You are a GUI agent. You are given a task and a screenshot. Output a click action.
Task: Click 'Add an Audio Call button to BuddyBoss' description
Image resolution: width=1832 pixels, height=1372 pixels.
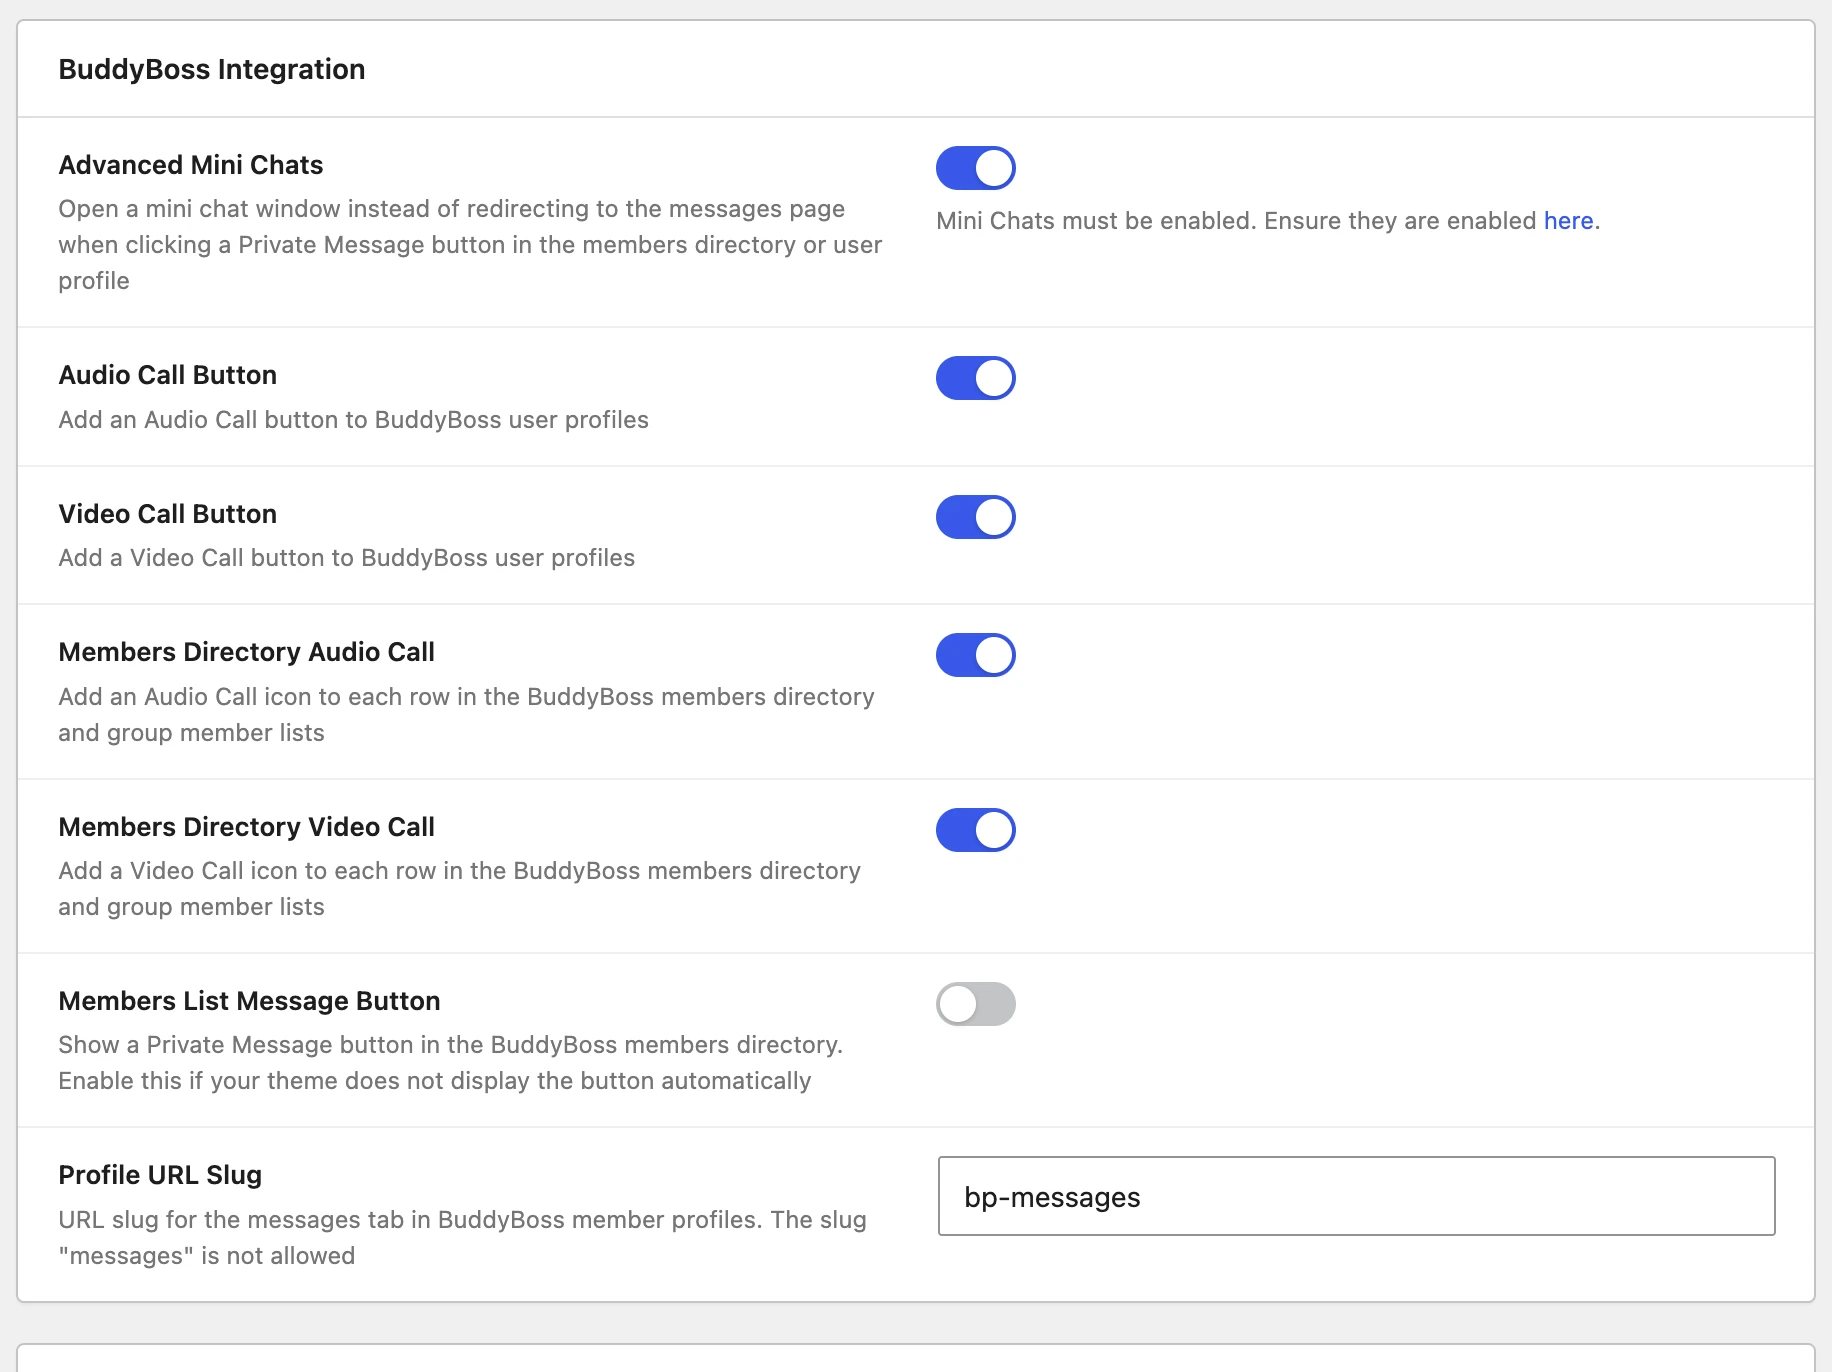click(354, 420)
